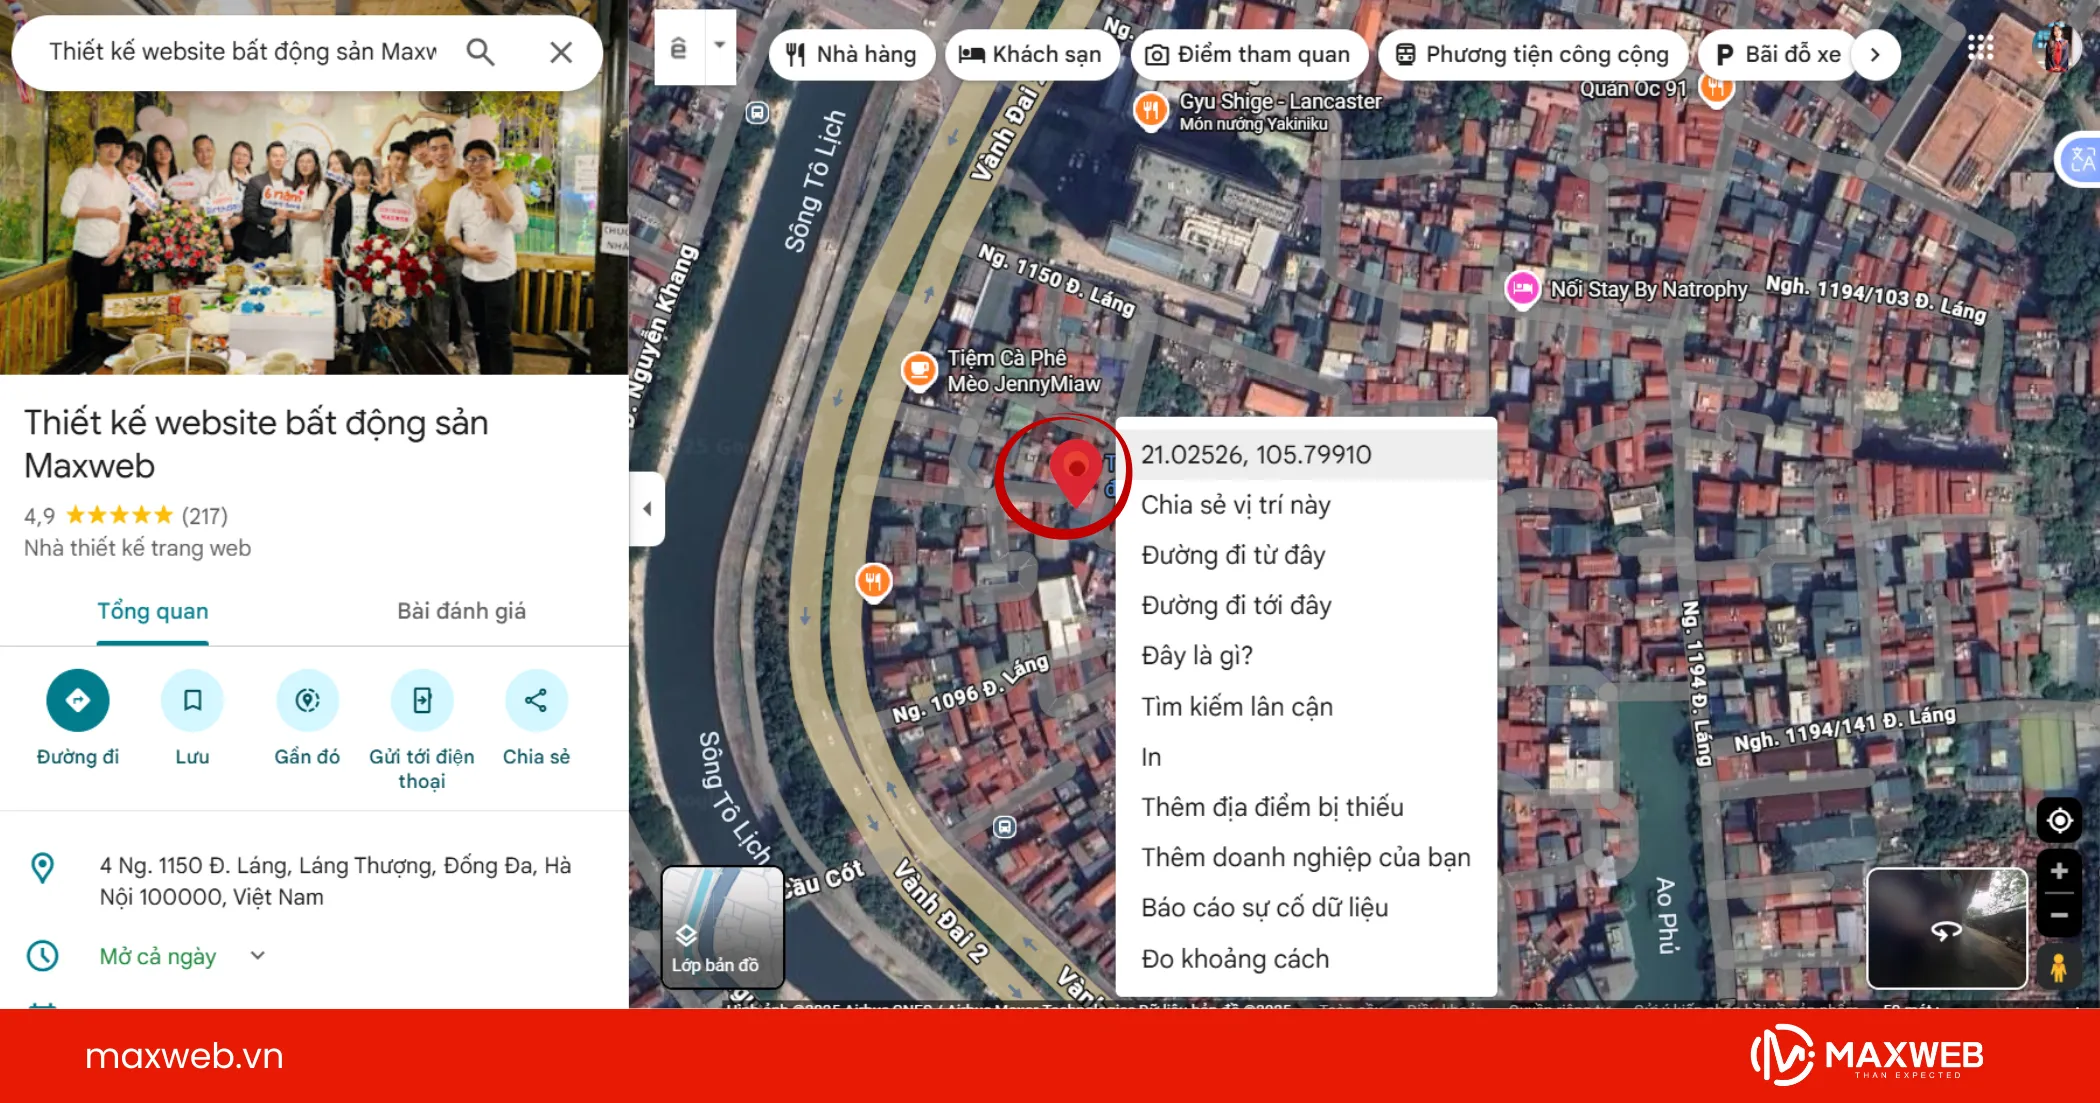
Task: Choose Đo khoảng cách from context menu
Action: click(x=1235, y=958)
